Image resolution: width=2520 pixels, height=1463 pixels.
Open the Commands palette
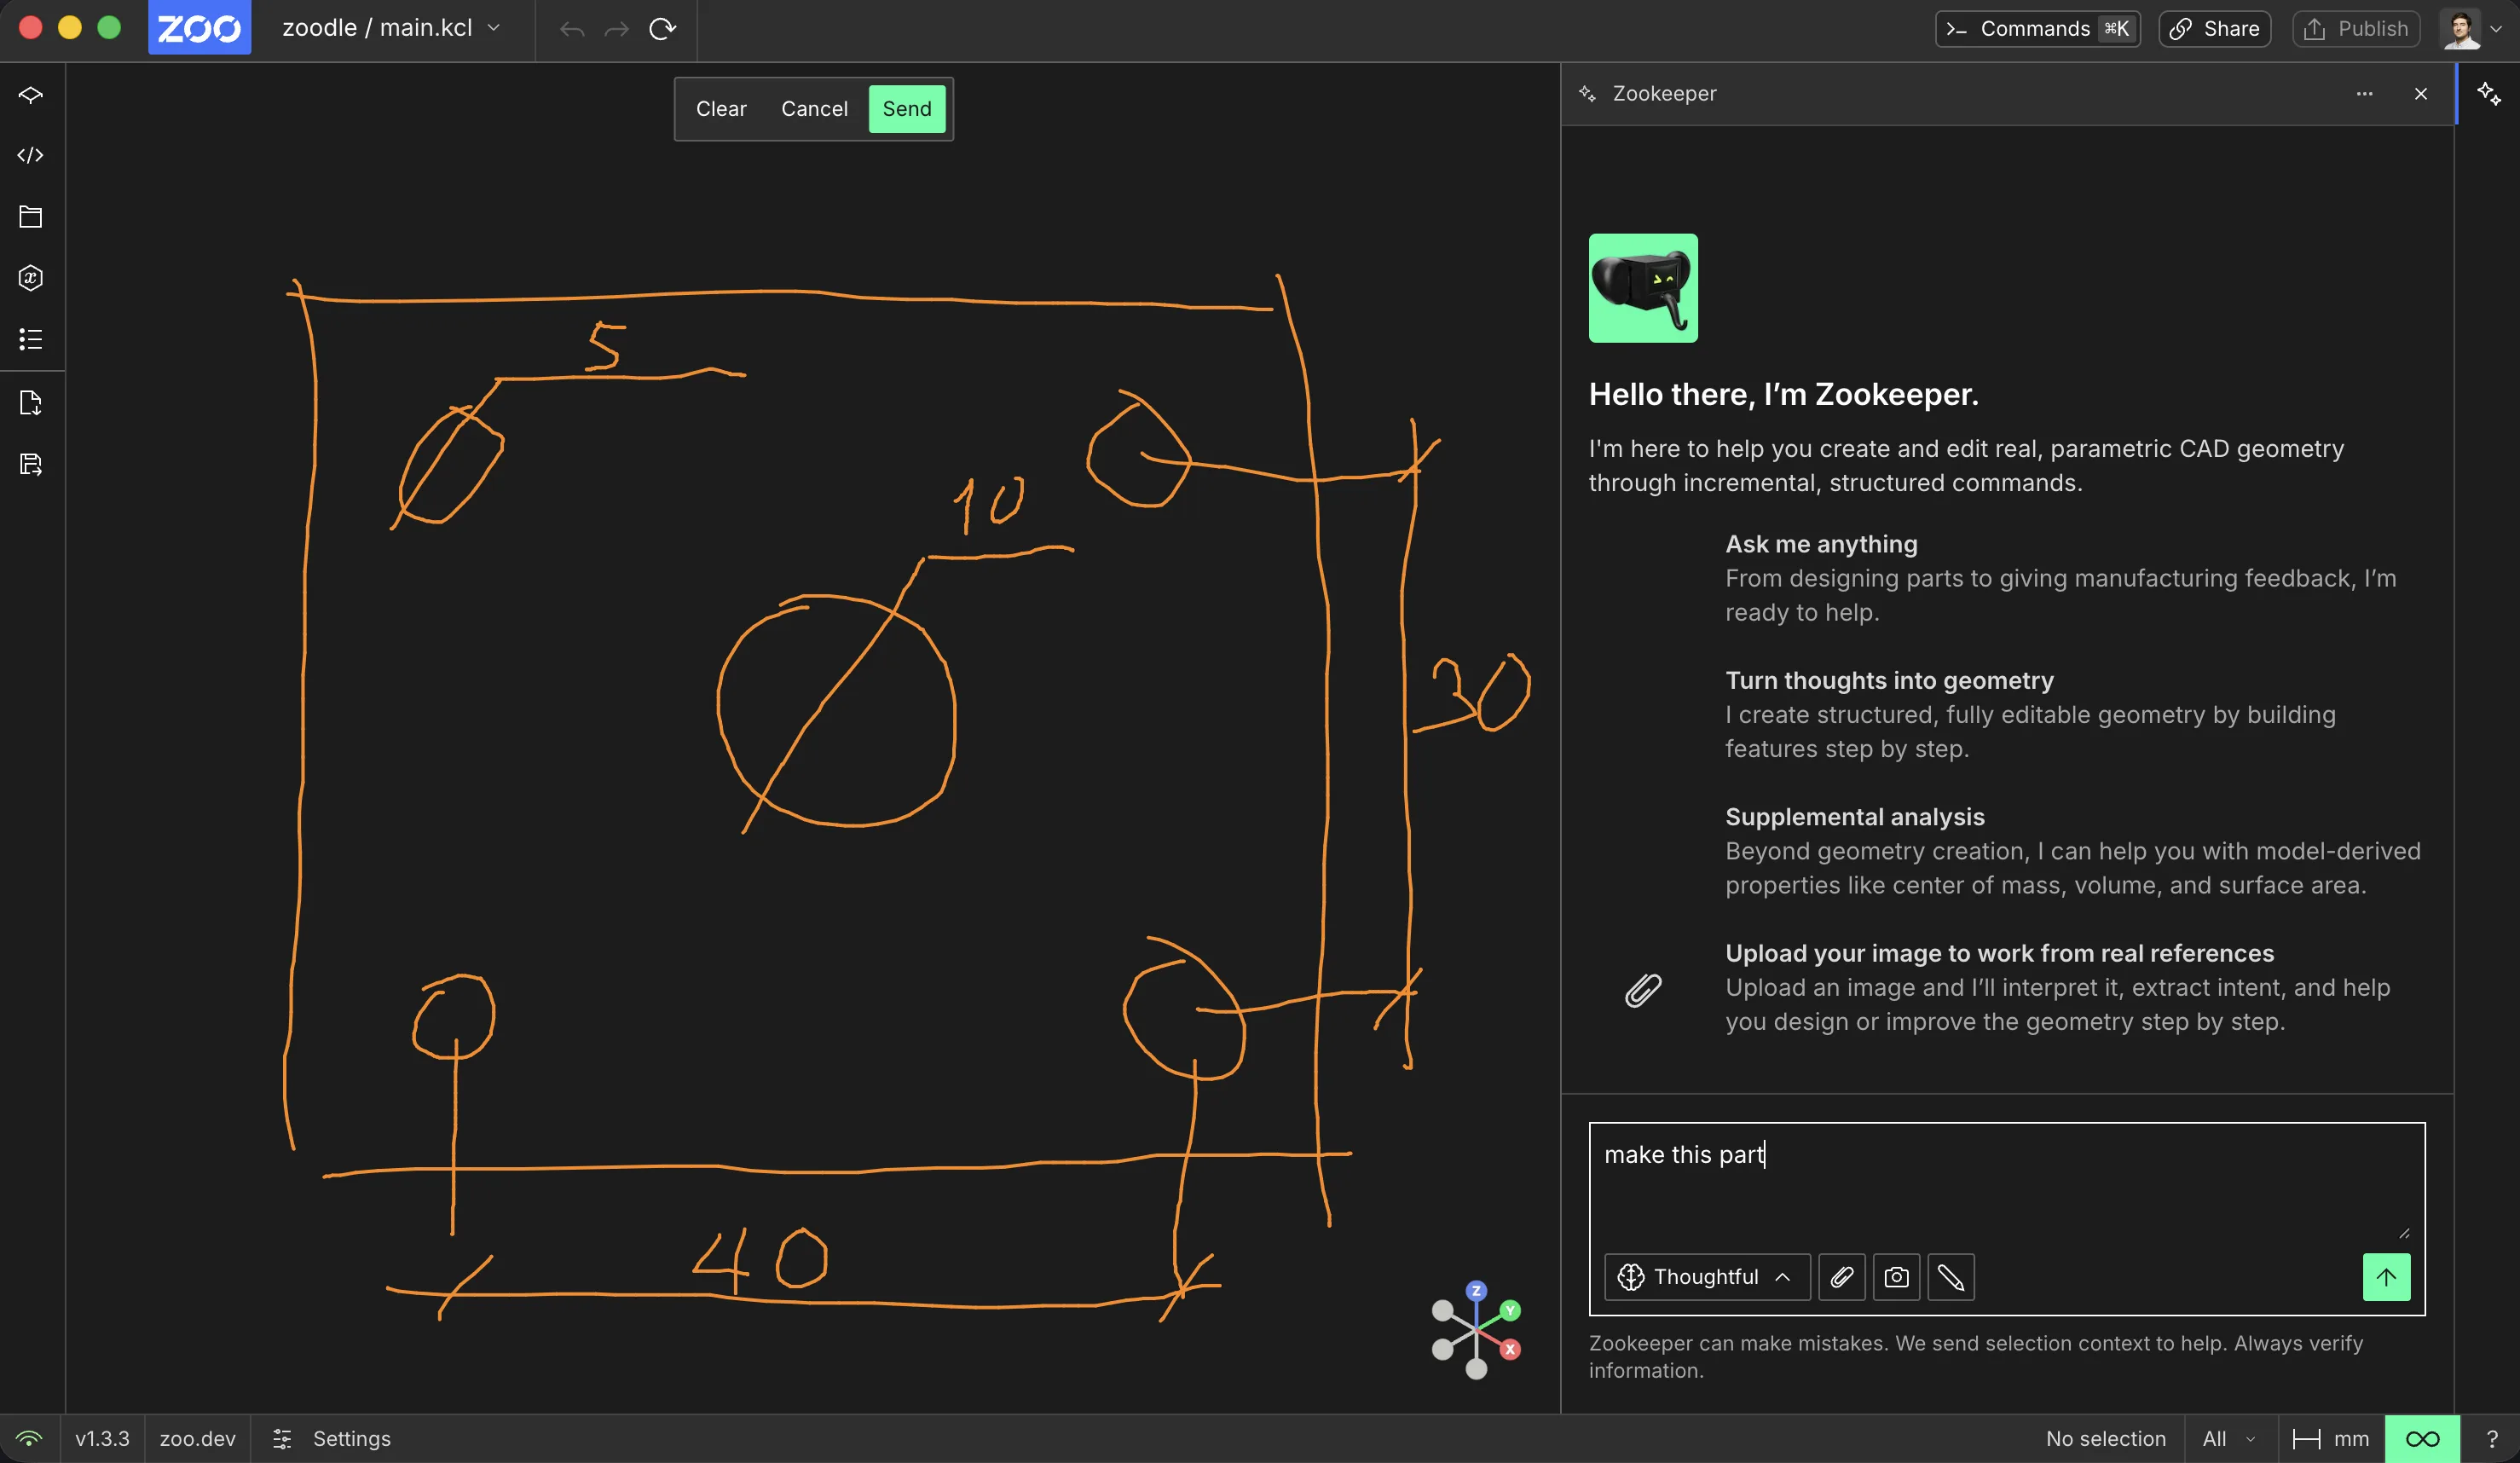coord(2038,28)
